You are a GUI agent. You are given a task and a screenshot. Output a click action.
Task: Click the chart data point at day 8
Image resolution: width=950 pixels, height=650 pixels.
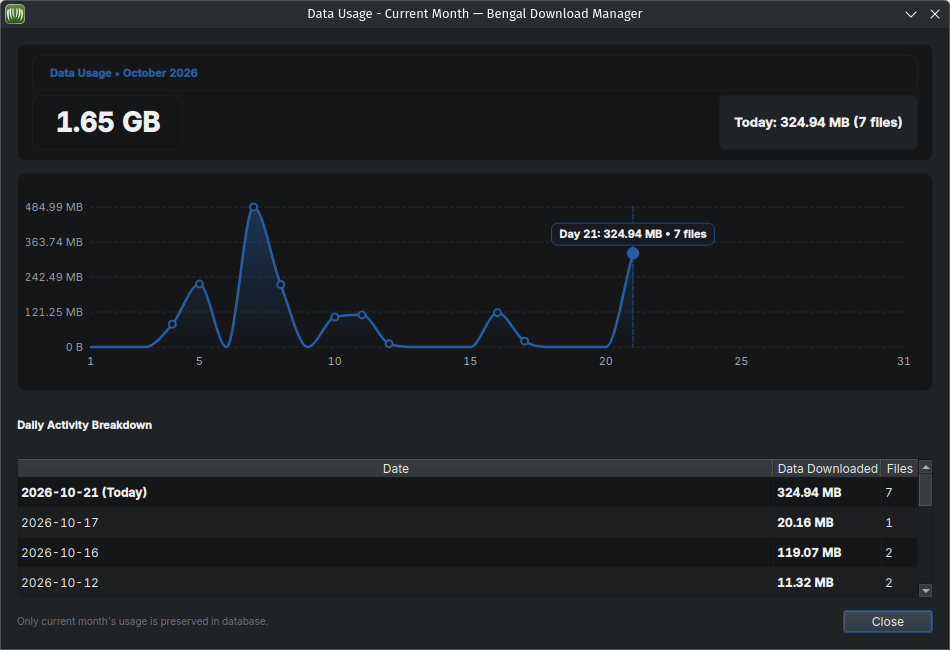(x=281, y=285)
